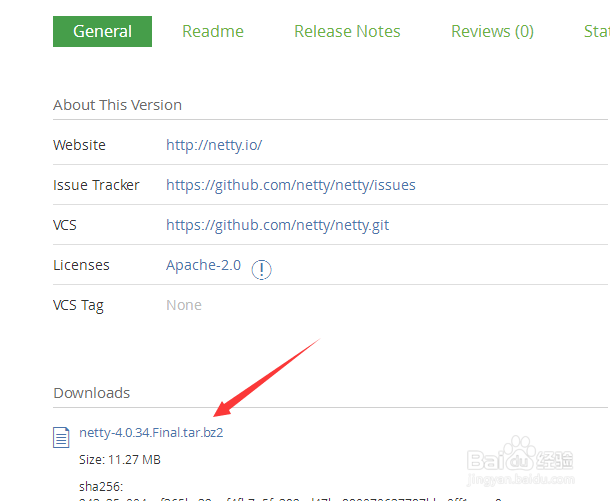Select the 'Size: 11.27 MB' text
This screenshot has width=610, height=501.
120,460
